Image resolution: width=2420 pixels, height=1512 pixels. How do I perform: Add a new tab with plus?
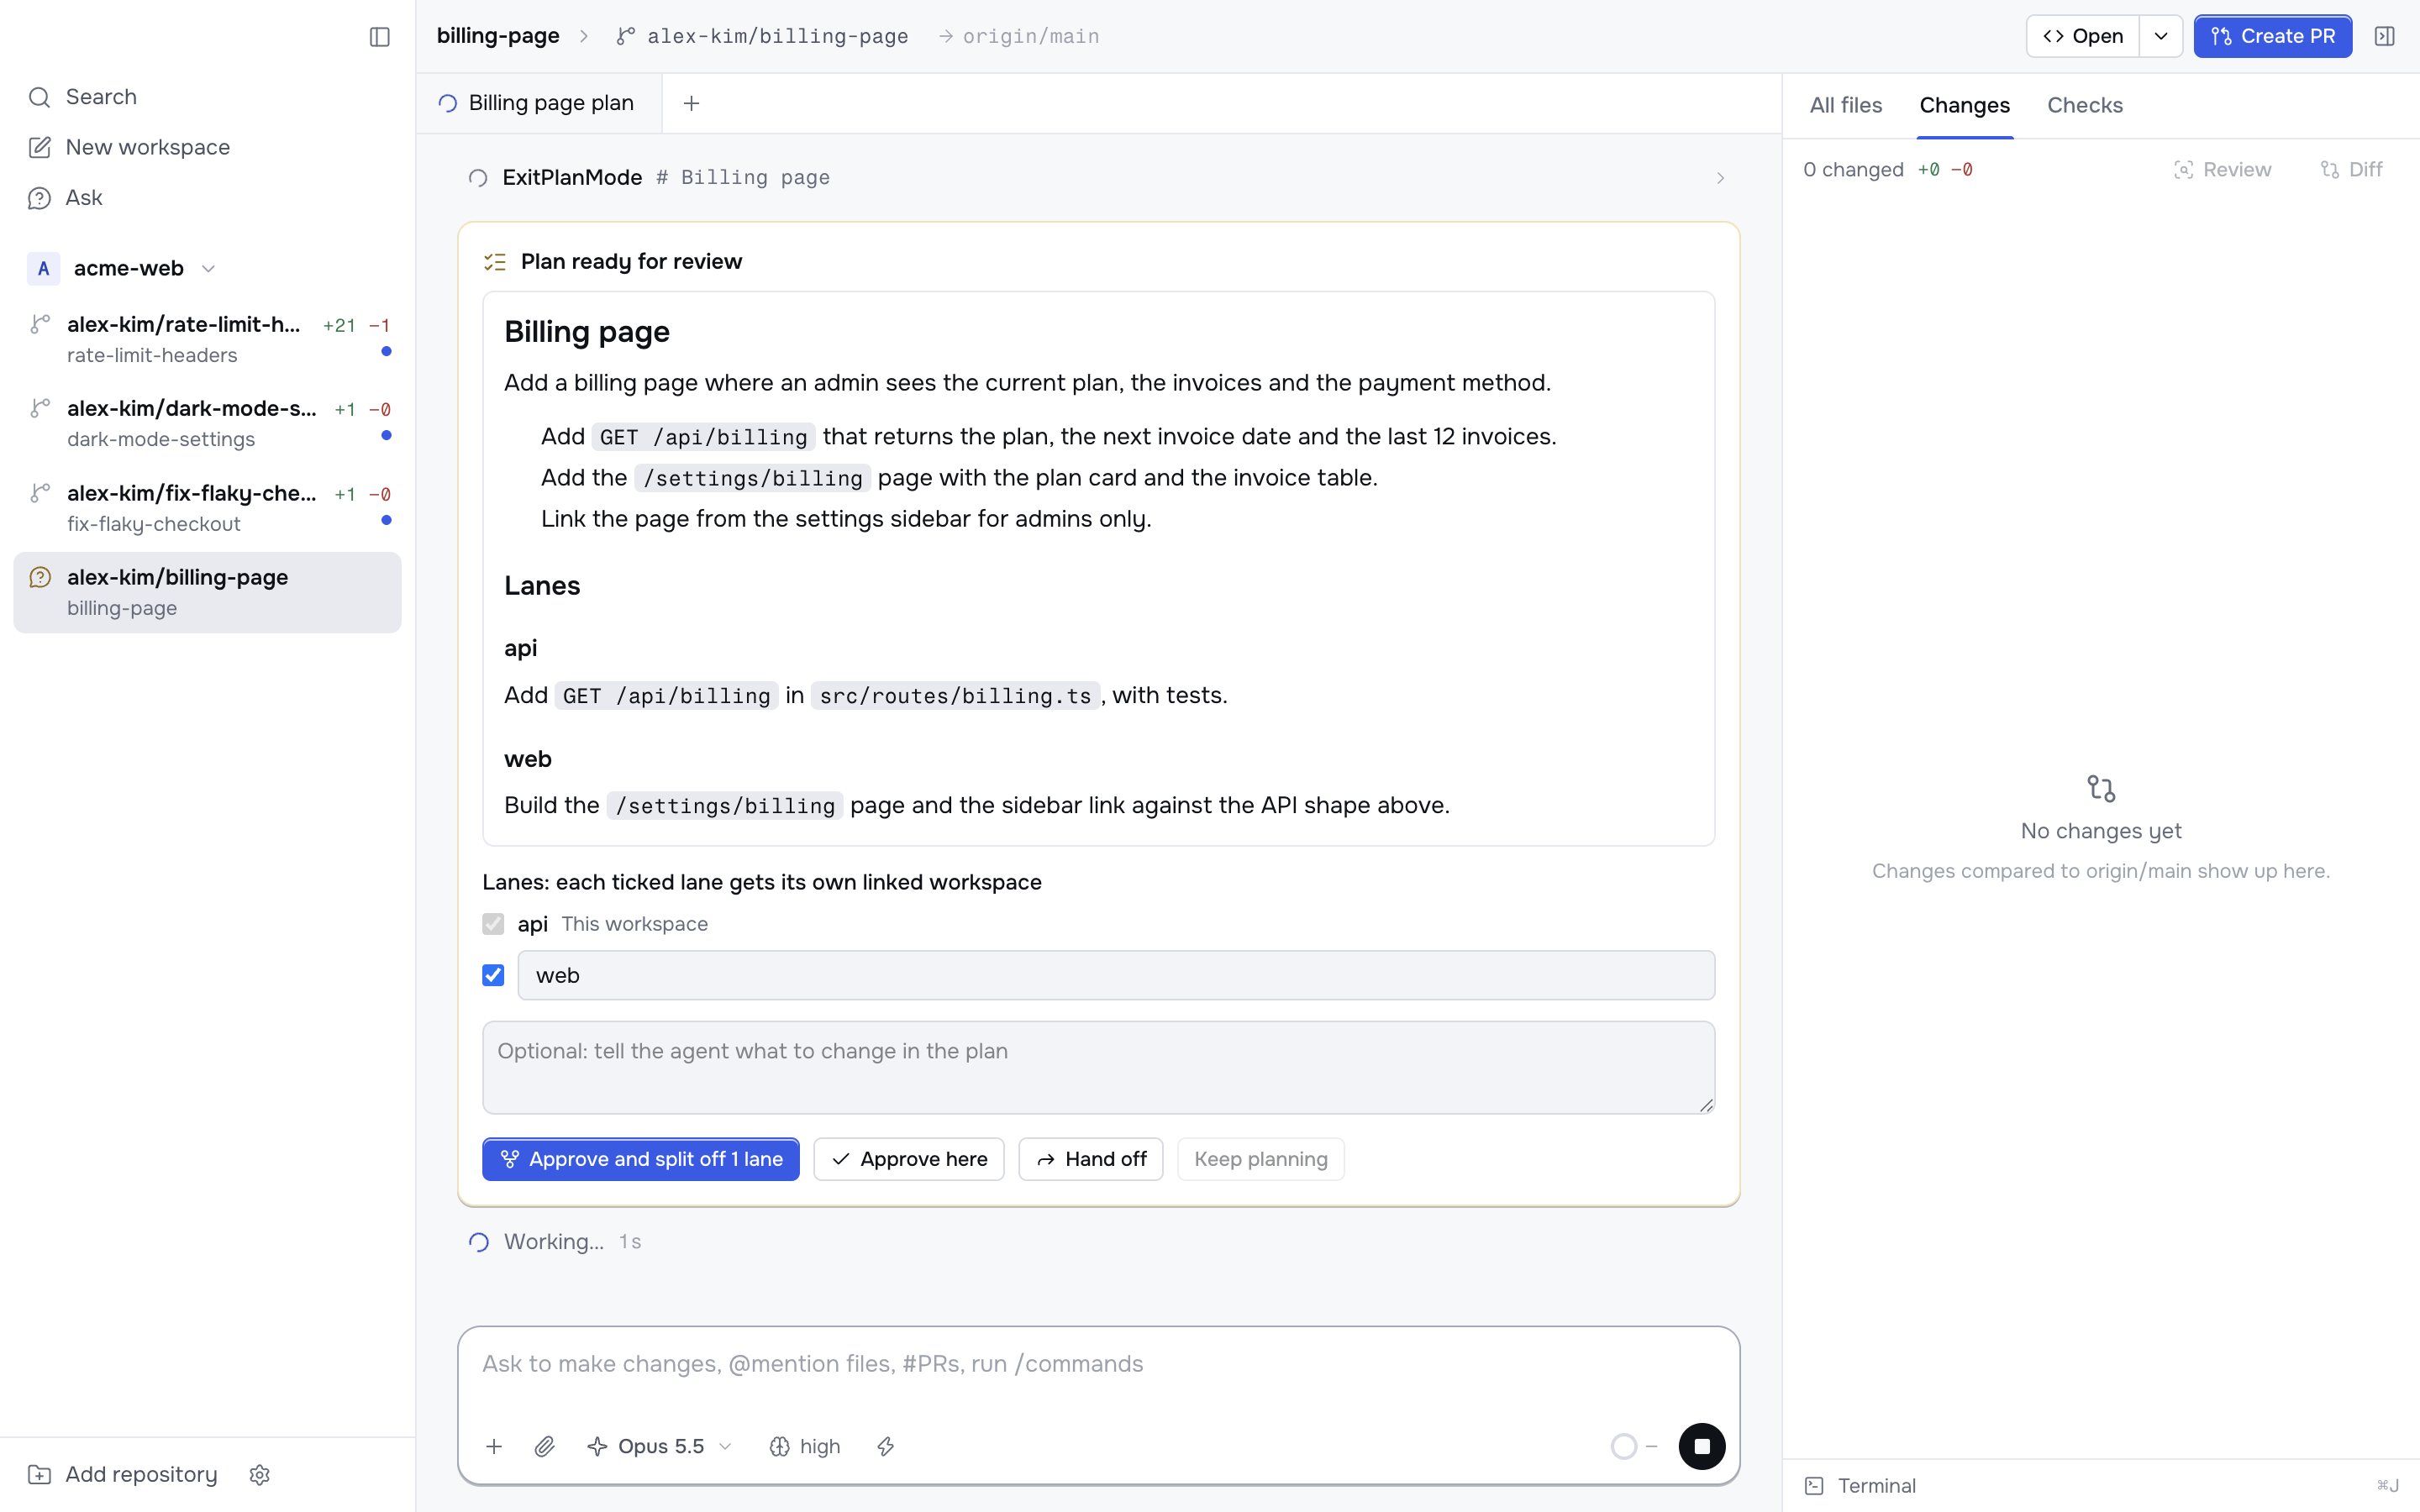tap(691, 103)
